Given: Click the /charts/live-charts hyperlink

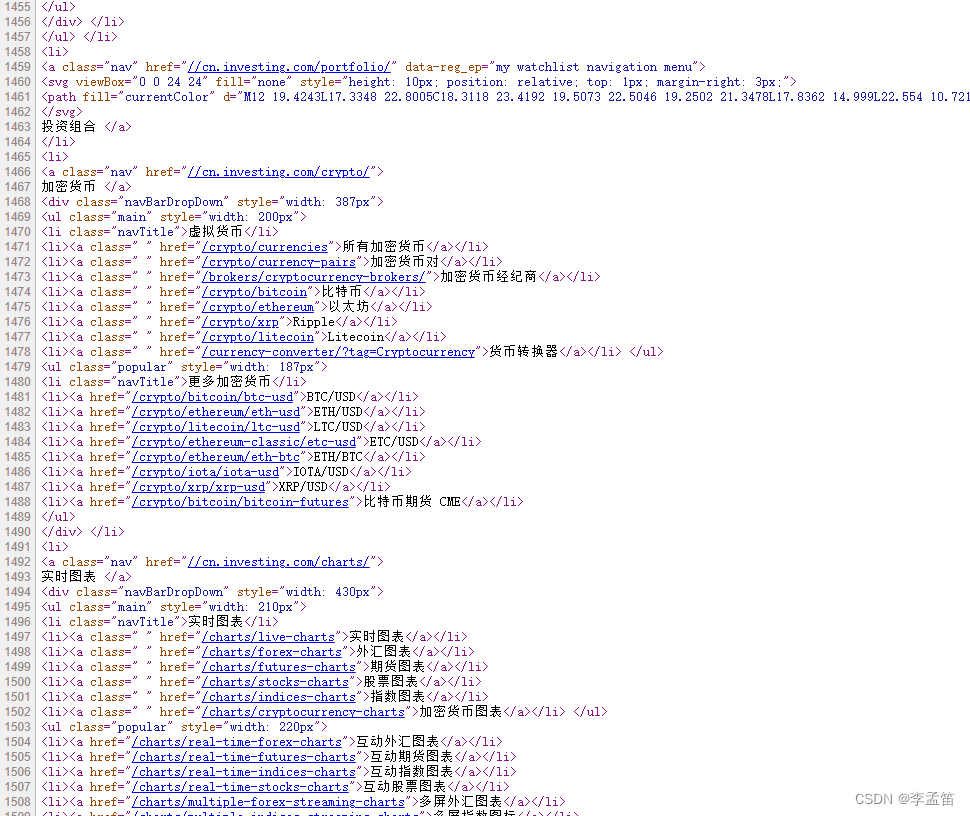Looking at the screenshot, I should [269, 636].
